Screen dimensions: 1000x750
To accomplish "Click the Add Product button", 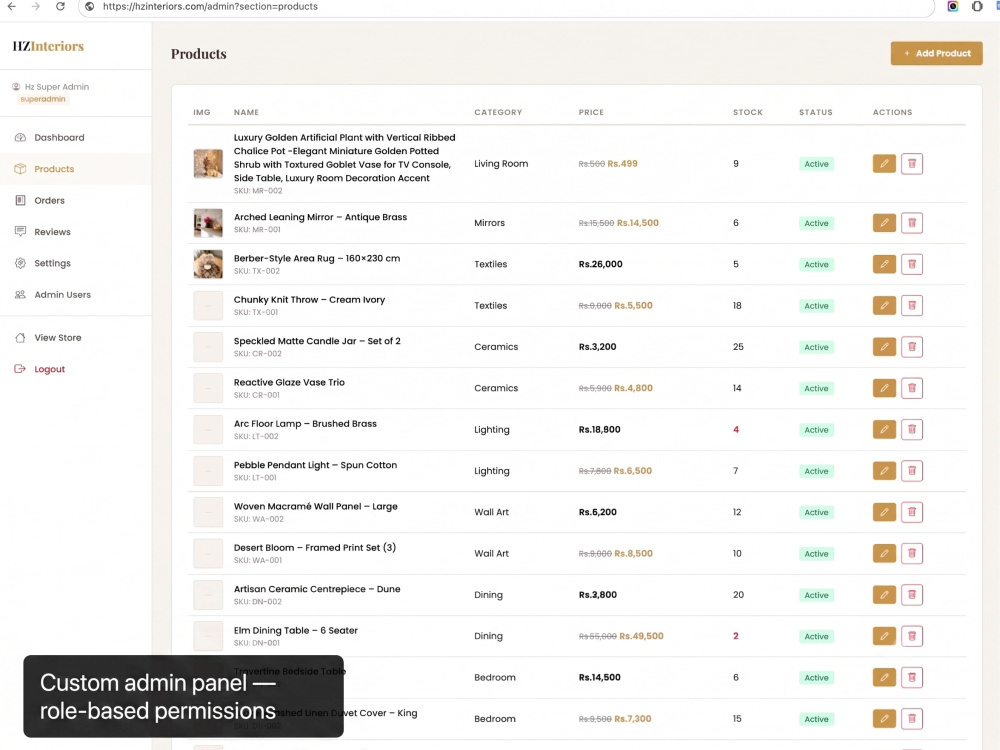I will pos(936,54).
